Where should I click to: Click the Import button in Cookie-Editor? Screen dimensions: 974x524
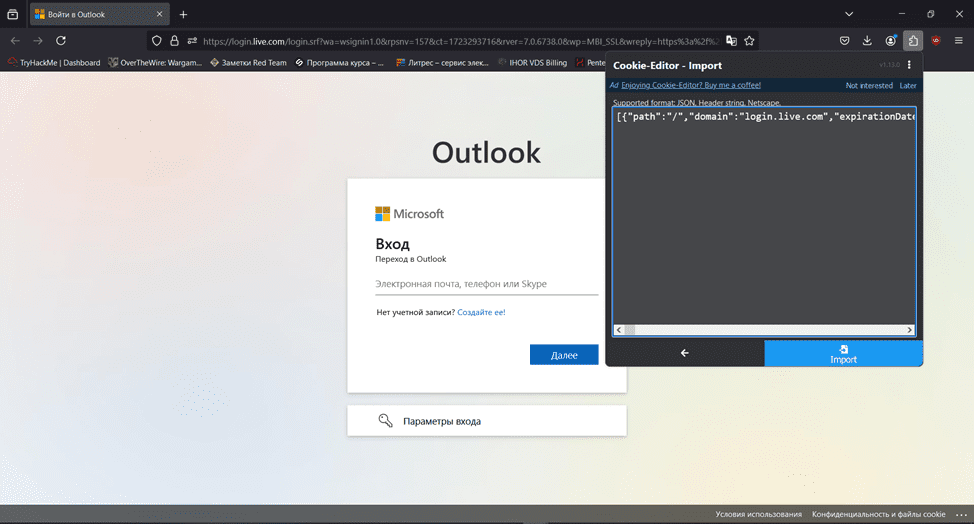click(843, 354)
